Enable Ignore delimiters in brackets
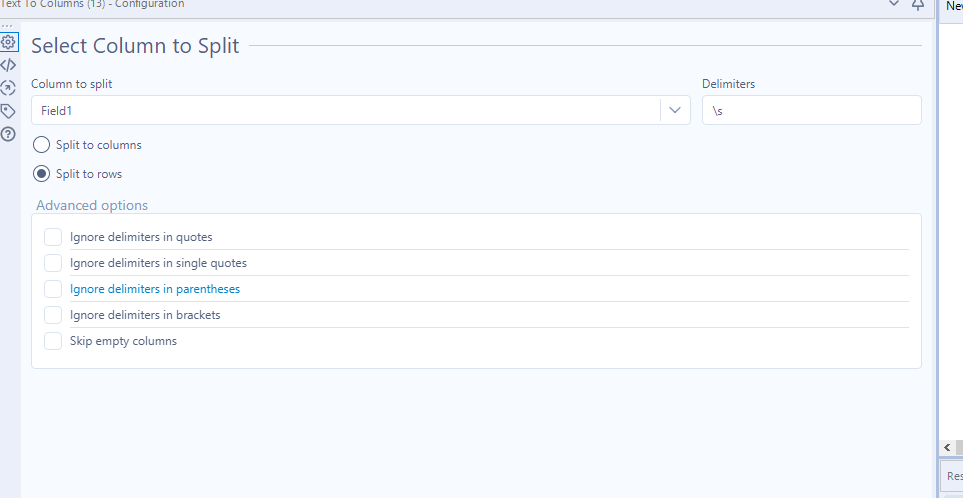The image size is (963, 498). click(53, 315)
